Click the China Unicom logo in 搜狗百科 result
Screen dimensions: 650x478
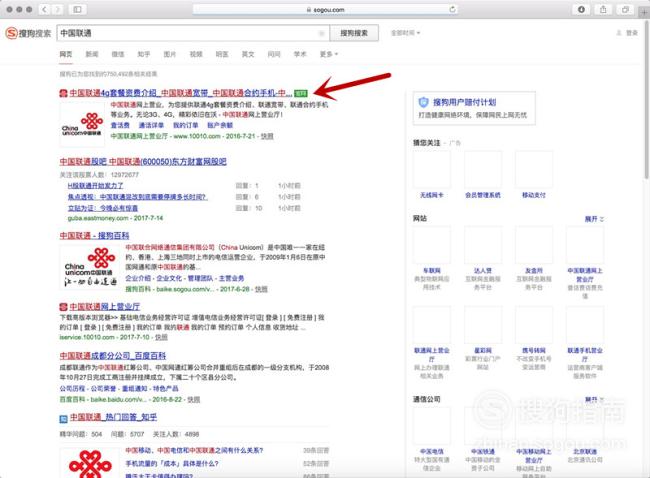coord(90,267)
